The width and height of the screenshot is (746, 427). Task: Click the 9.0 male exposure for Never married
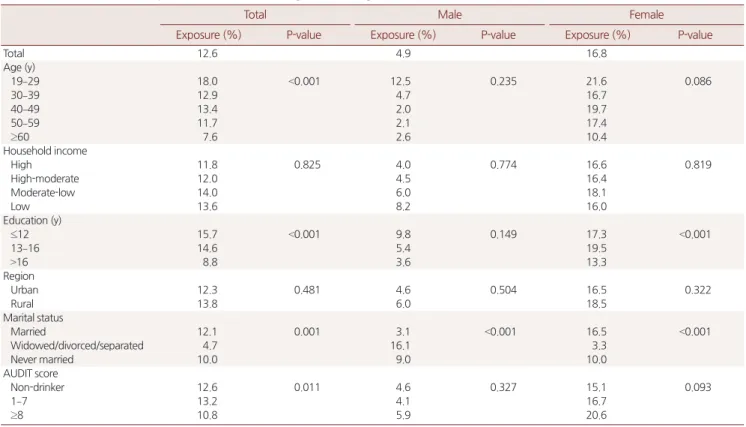(403, 359)
